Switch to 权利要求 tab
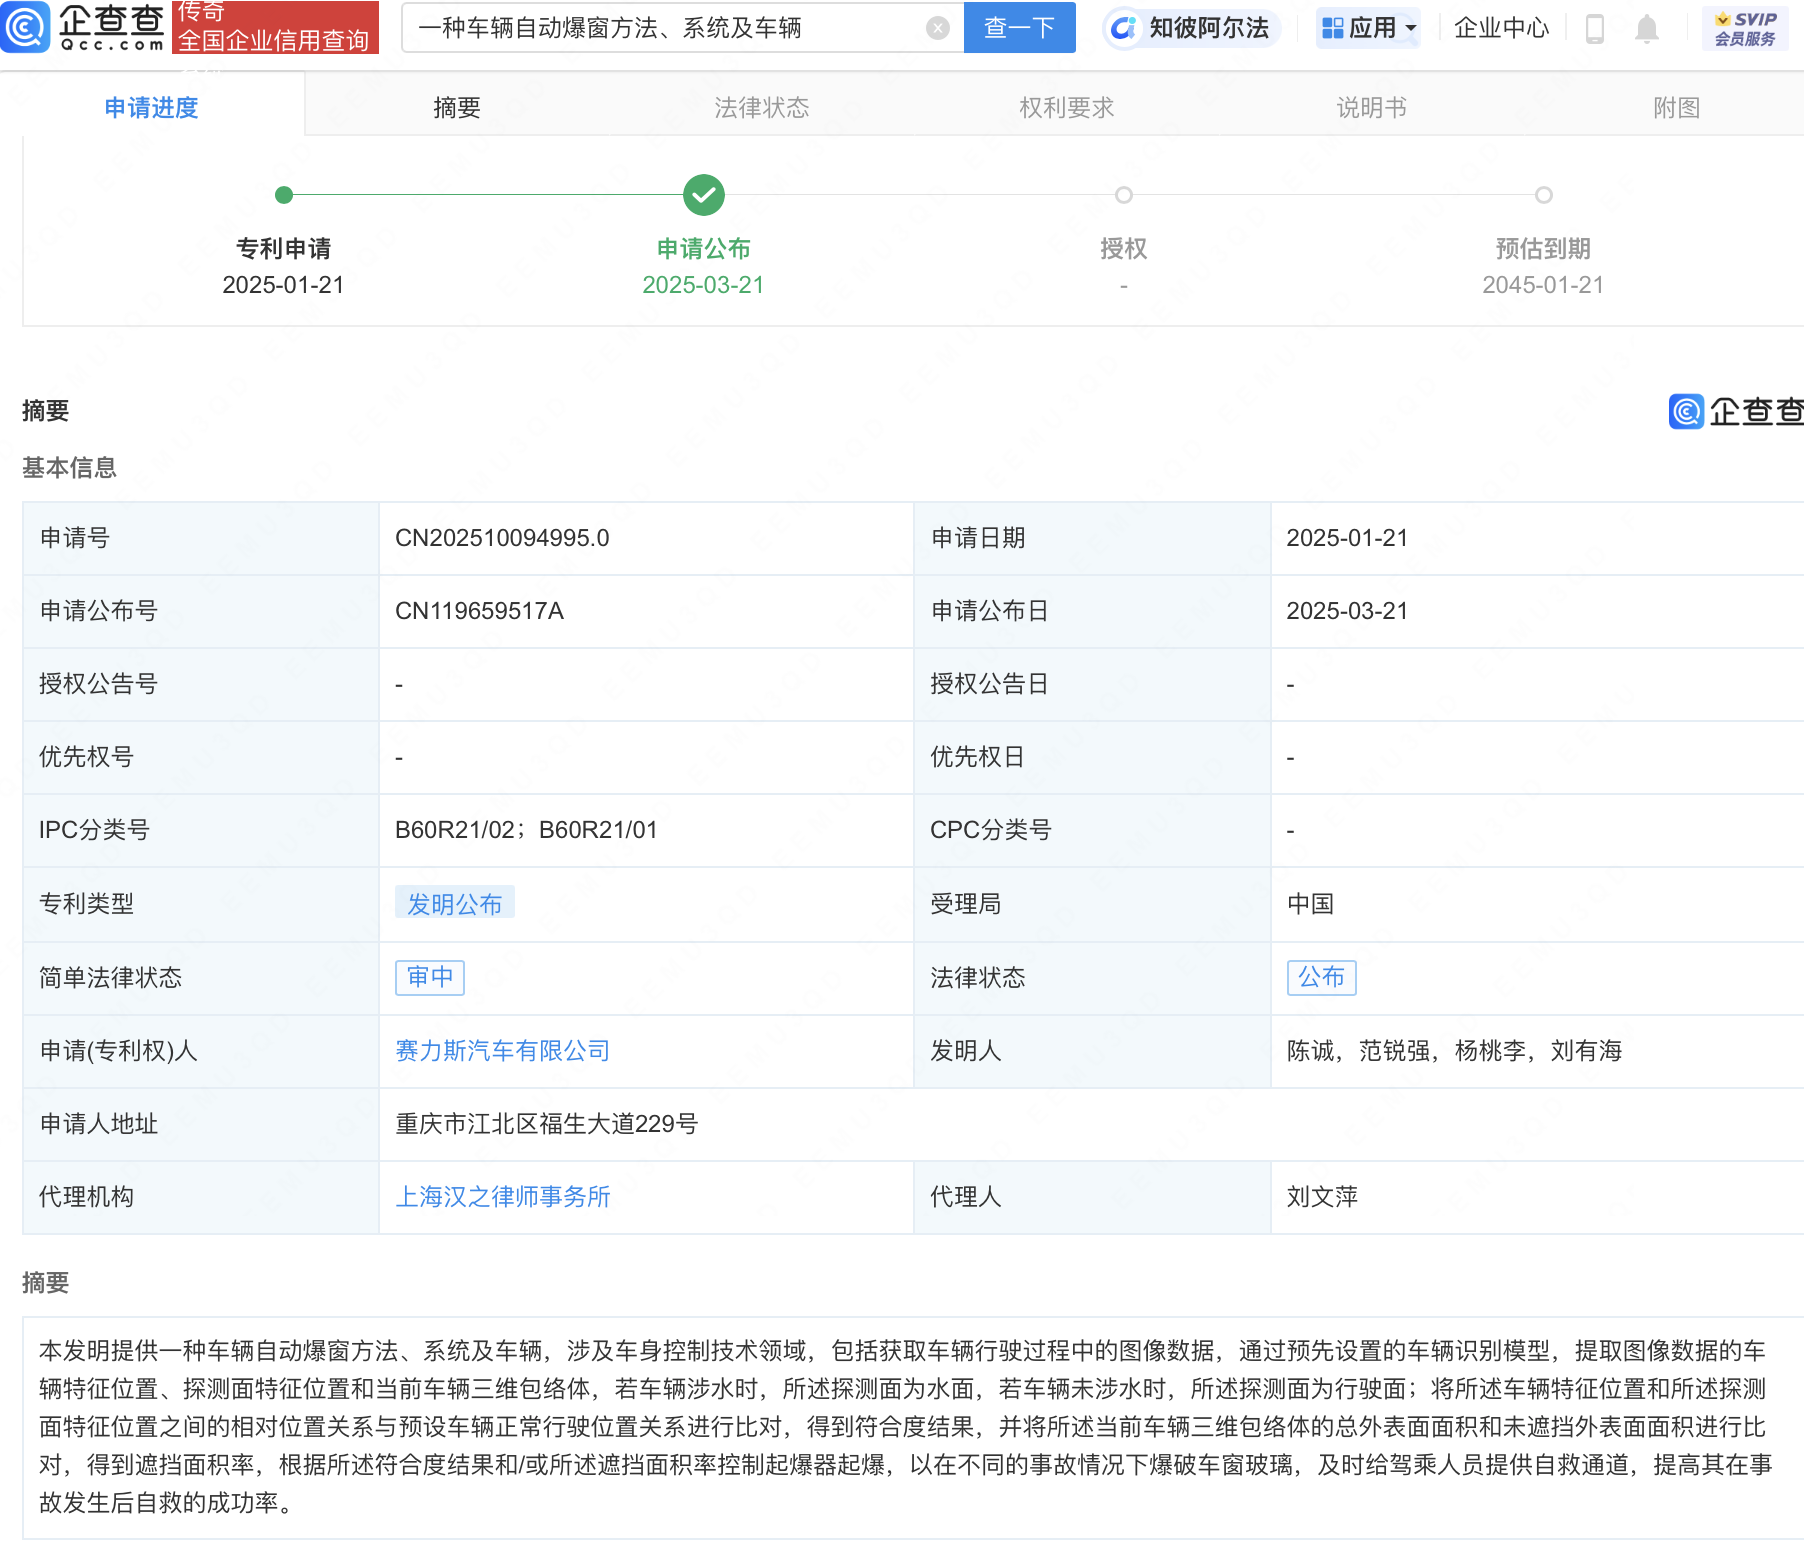This screenshot has width=1804, height=1542. (1066, 107)
